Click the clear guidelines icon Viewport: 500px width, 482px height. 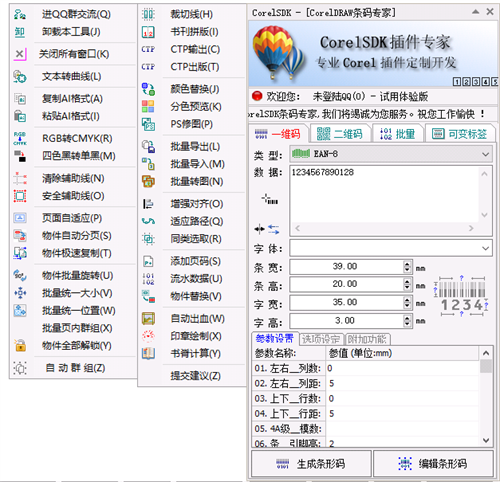[x=20, y=178]
